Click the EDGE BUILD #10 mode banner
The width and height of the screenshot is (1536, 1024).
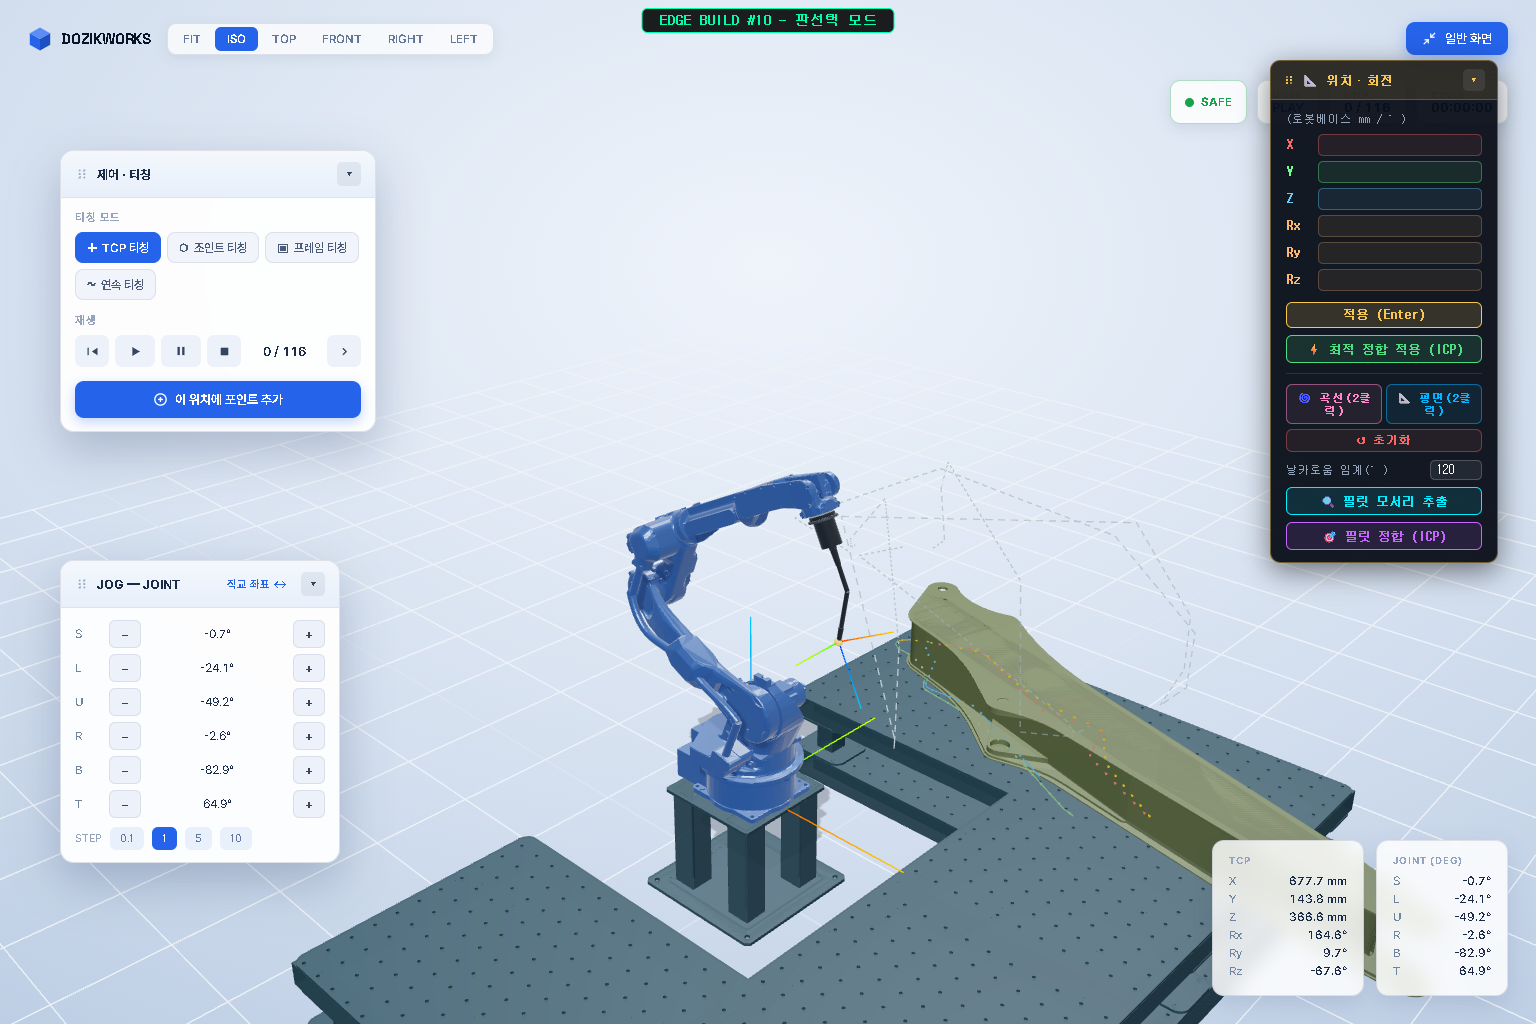(x=768, y=20)
